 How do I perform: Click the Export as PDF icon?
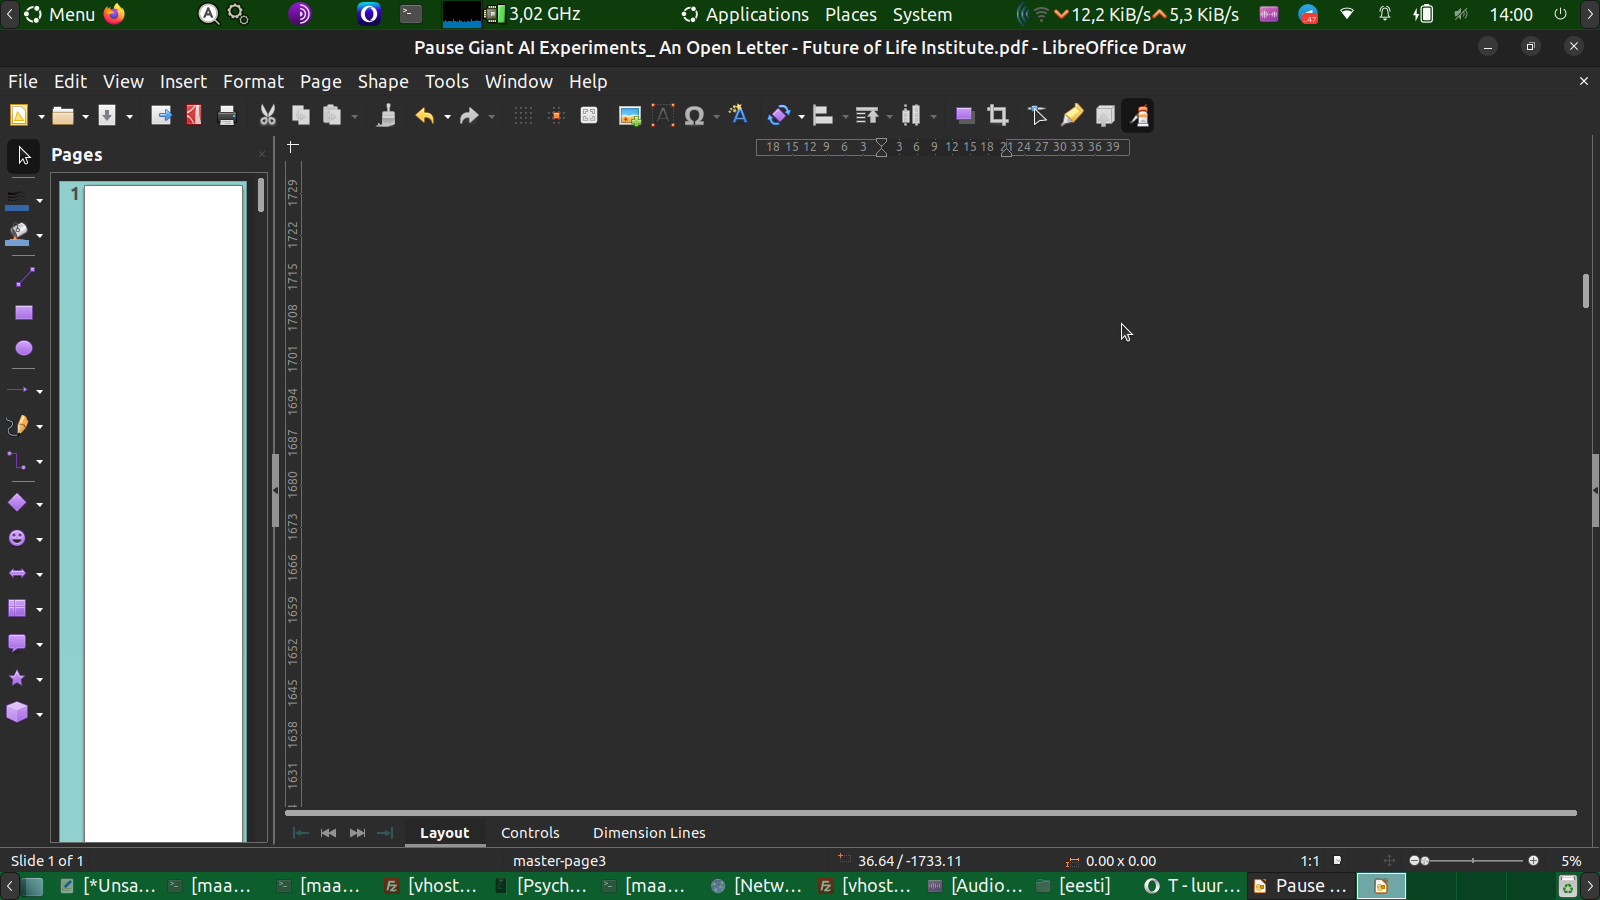tap(194, 116)
